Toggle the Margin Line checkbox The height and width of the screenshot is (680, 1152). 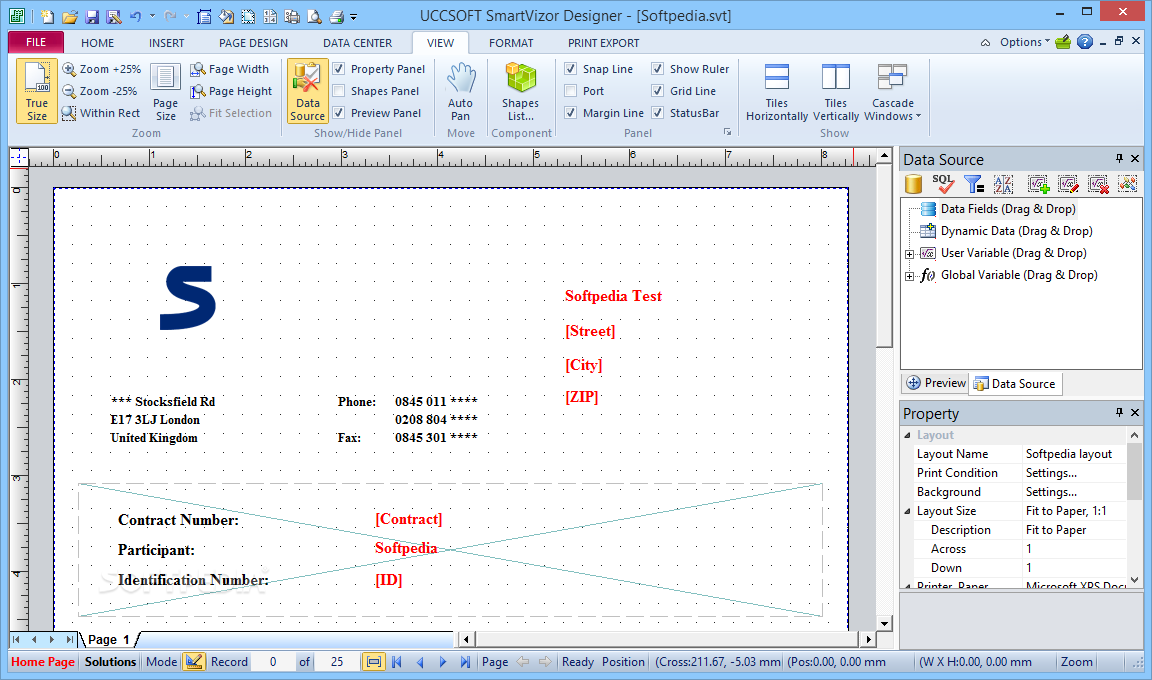(571, 113)
